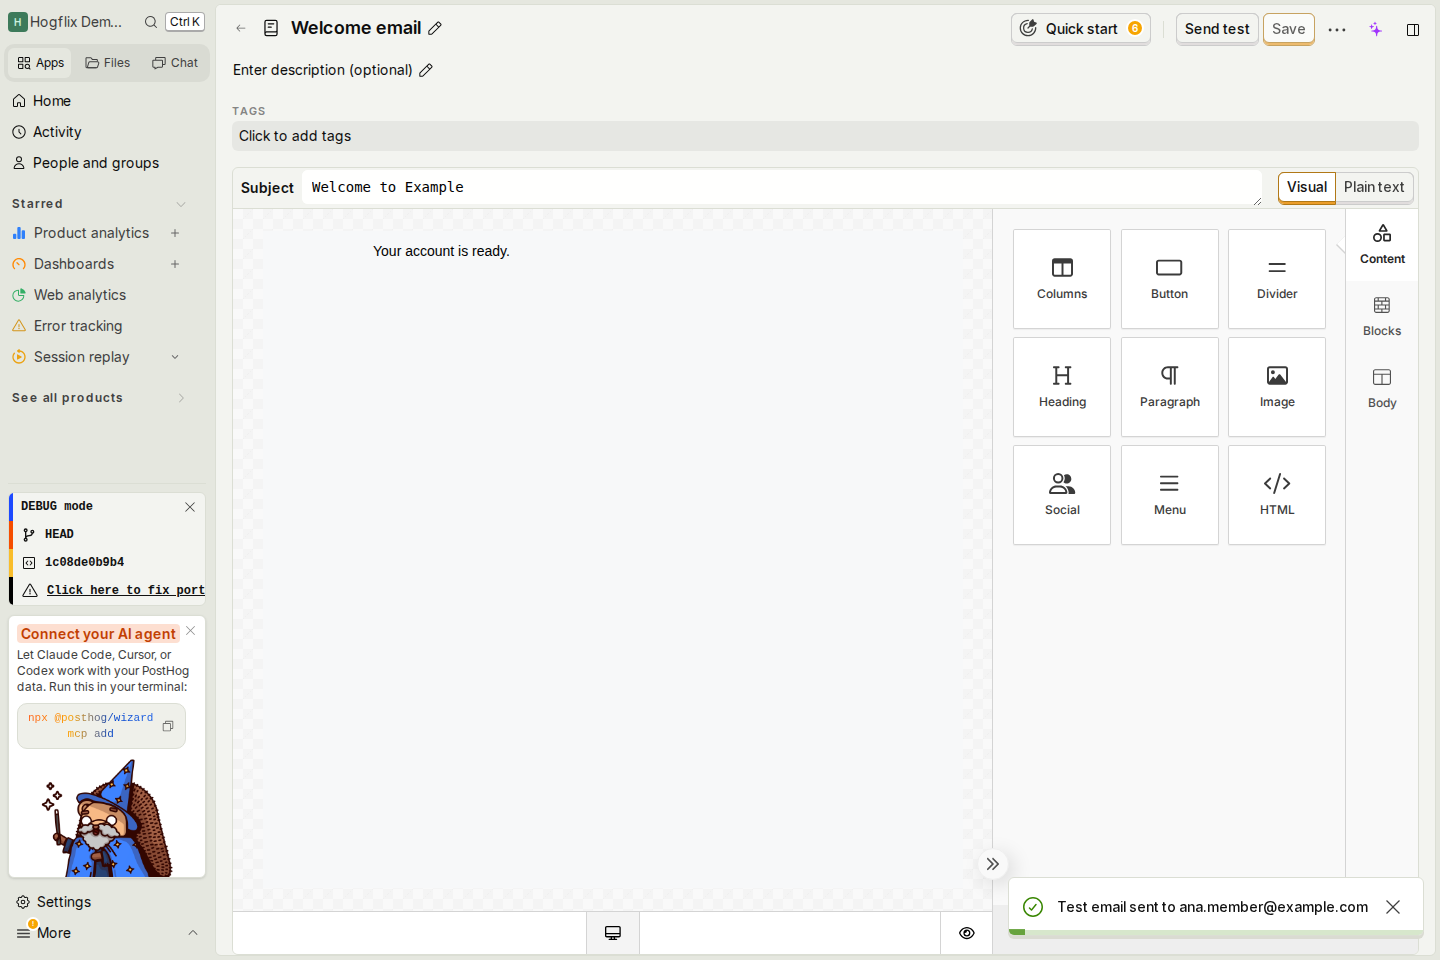Switch editor to Visual mode

[1307, 187]
